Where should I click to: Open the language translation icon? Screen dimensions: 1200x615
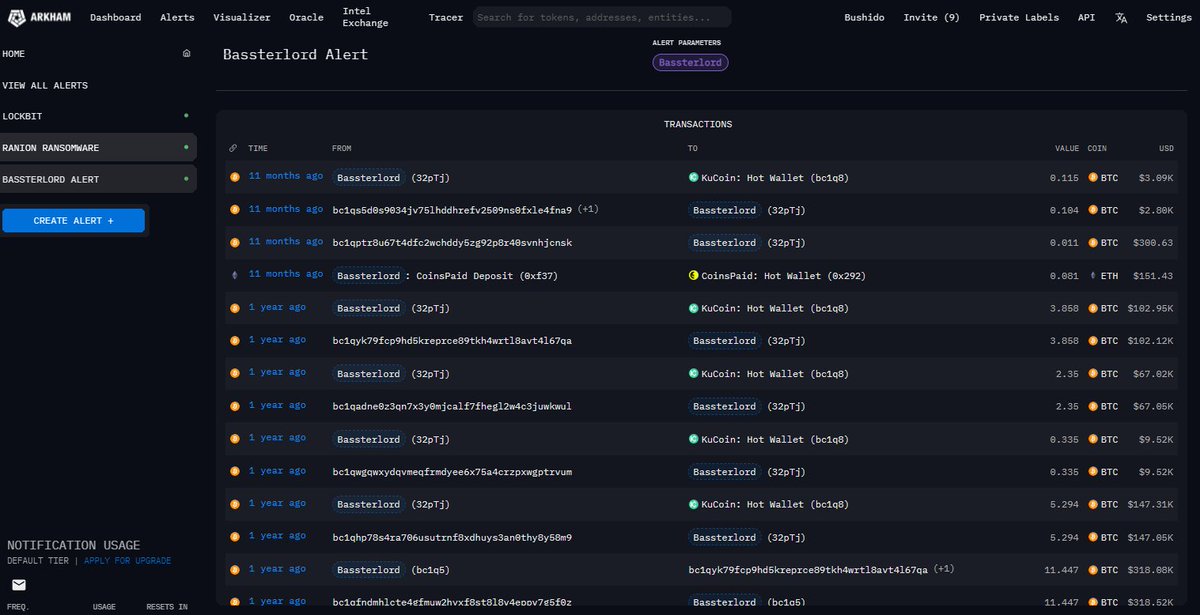(1121, 17)
